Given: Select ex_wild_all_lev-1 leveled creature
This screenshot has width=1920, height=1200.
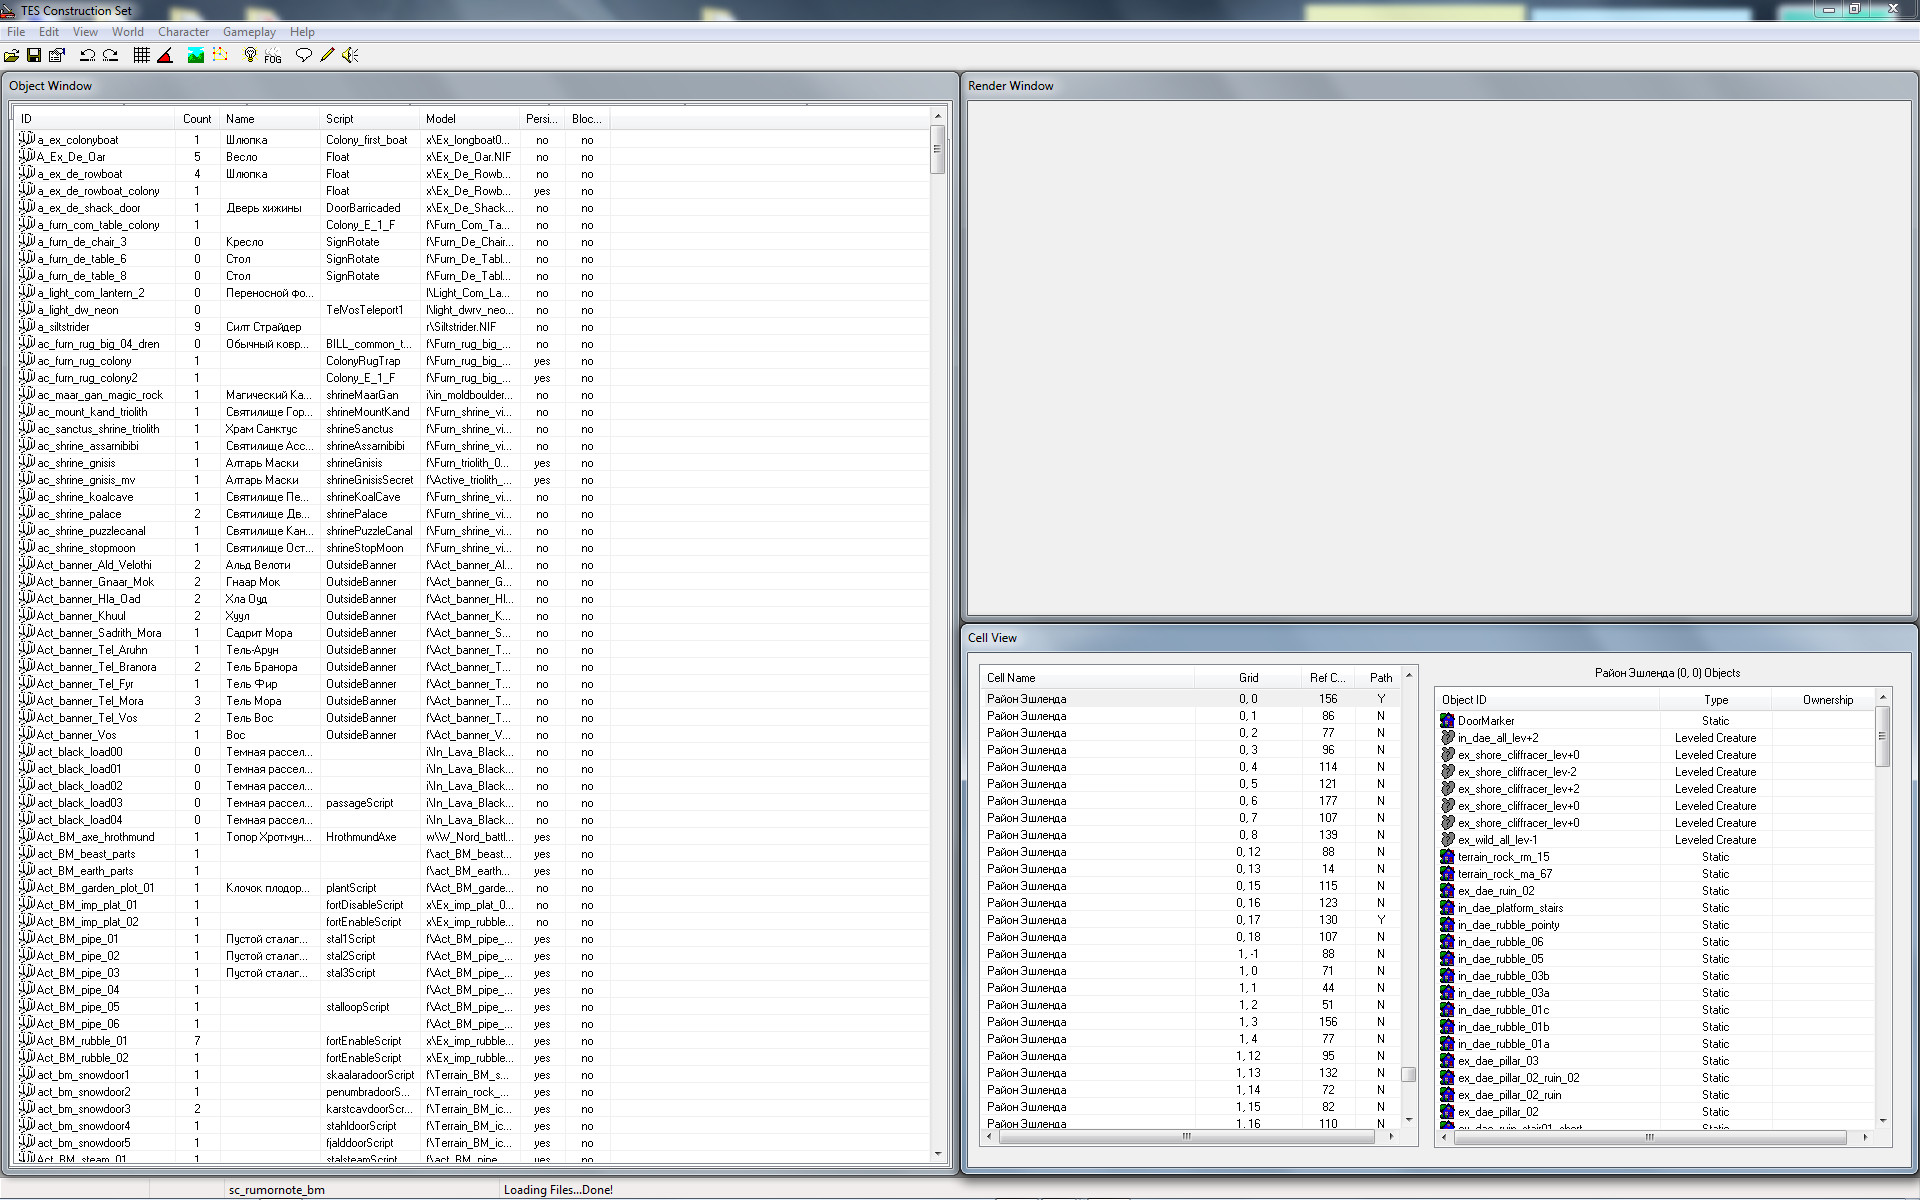Looking at the screenshot, I should coord(1656,840).
